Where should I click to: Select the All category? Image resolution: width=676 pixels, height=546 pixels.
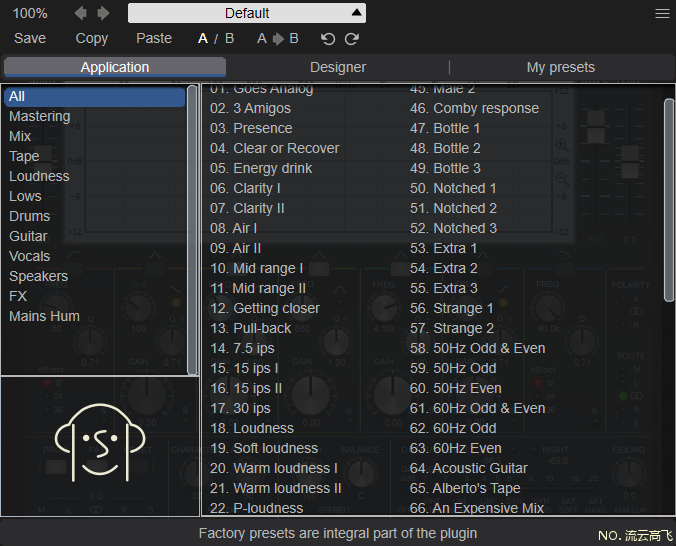(x=94, y=97)
